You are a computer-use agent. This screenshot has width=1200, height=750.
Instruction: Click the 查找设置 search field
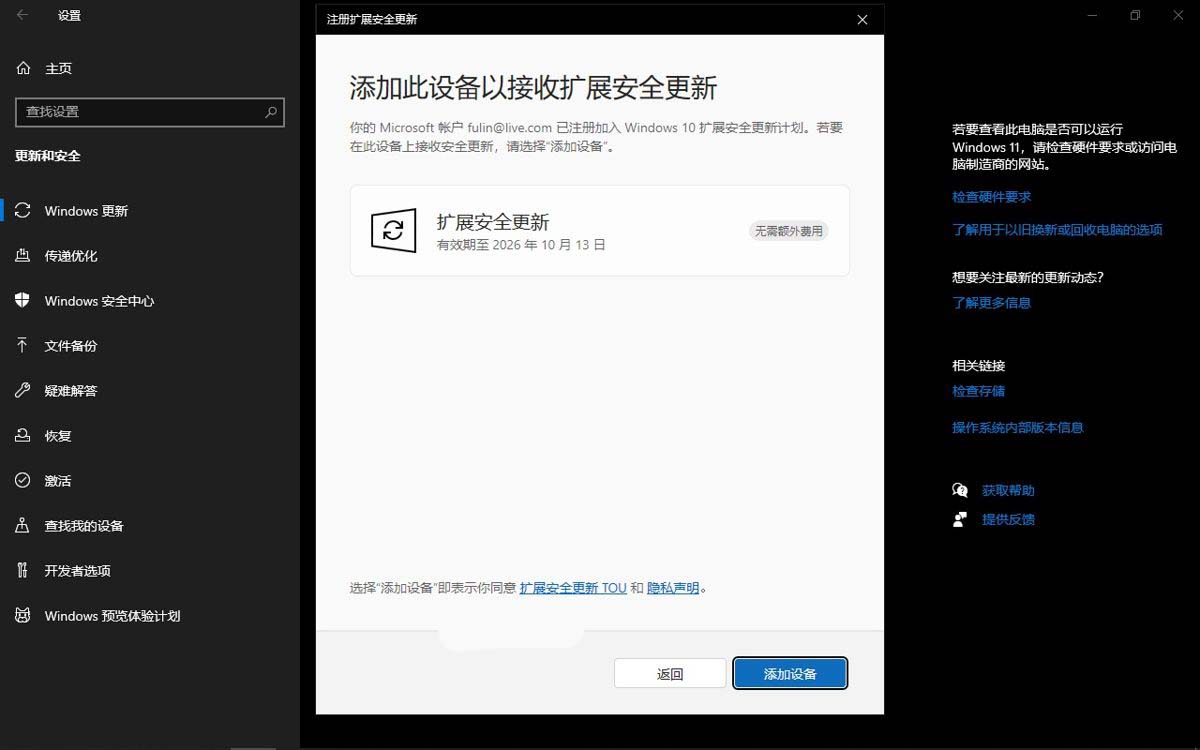[150, 112]
